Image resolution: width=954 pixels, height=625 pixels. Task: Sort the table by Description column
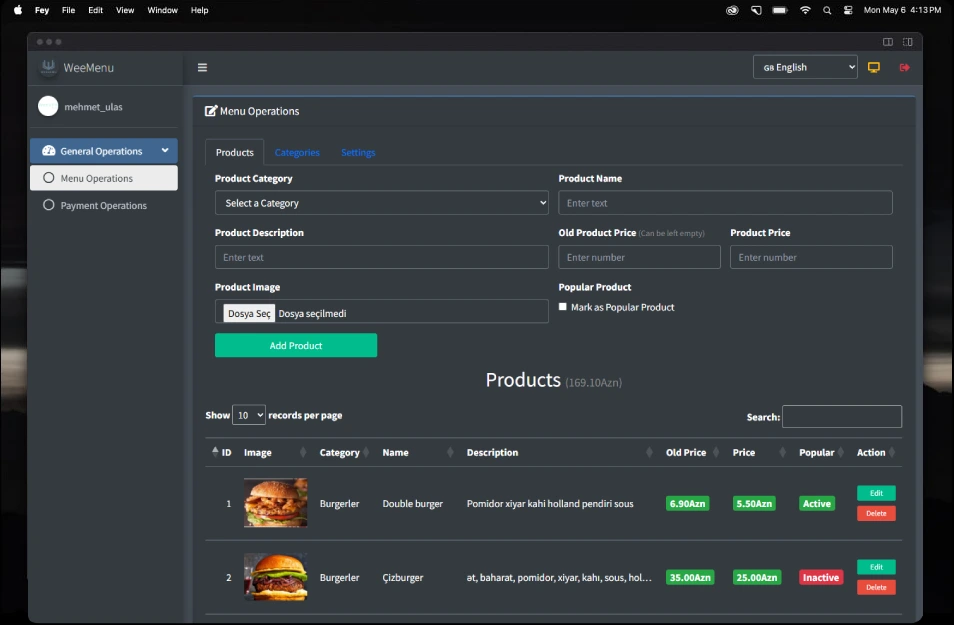(559, 452)
